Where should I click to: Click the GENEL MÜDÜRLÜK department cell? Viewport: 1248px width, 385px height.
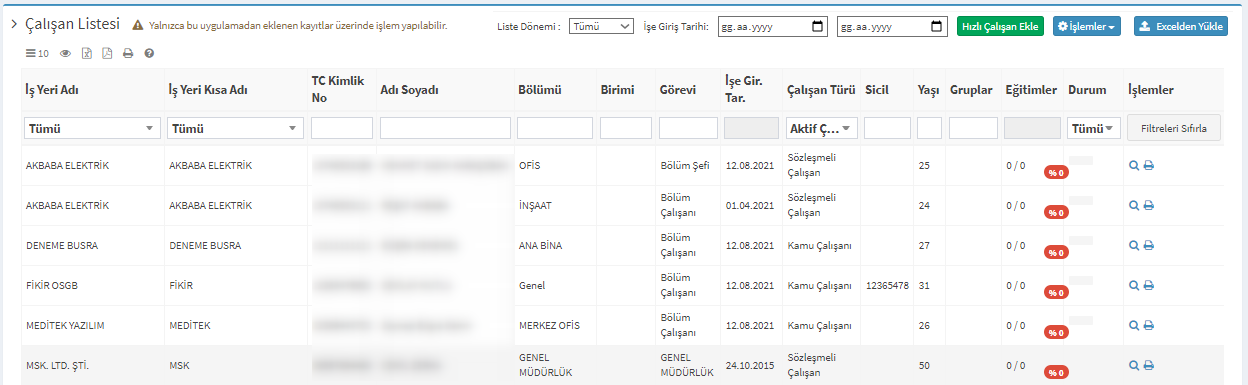(546, 364)
